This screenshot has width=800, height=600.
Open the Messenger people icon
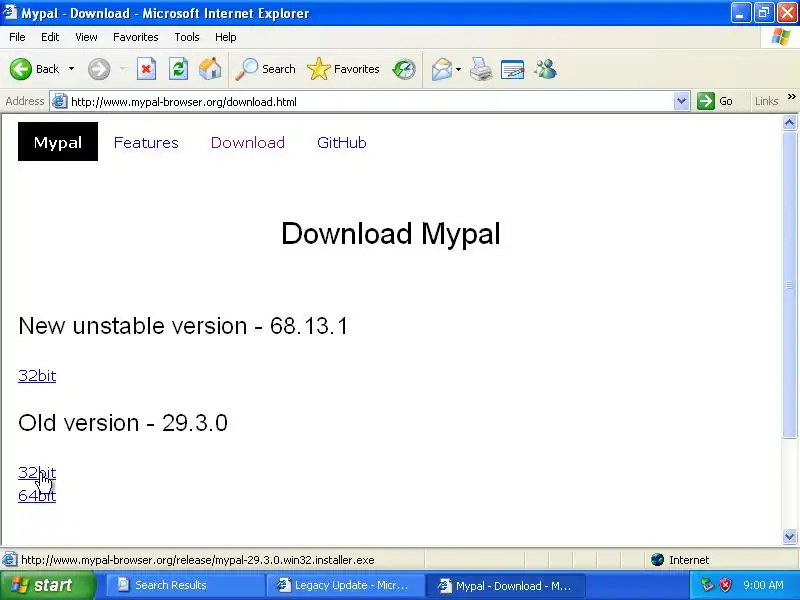[x=545, y=69]
